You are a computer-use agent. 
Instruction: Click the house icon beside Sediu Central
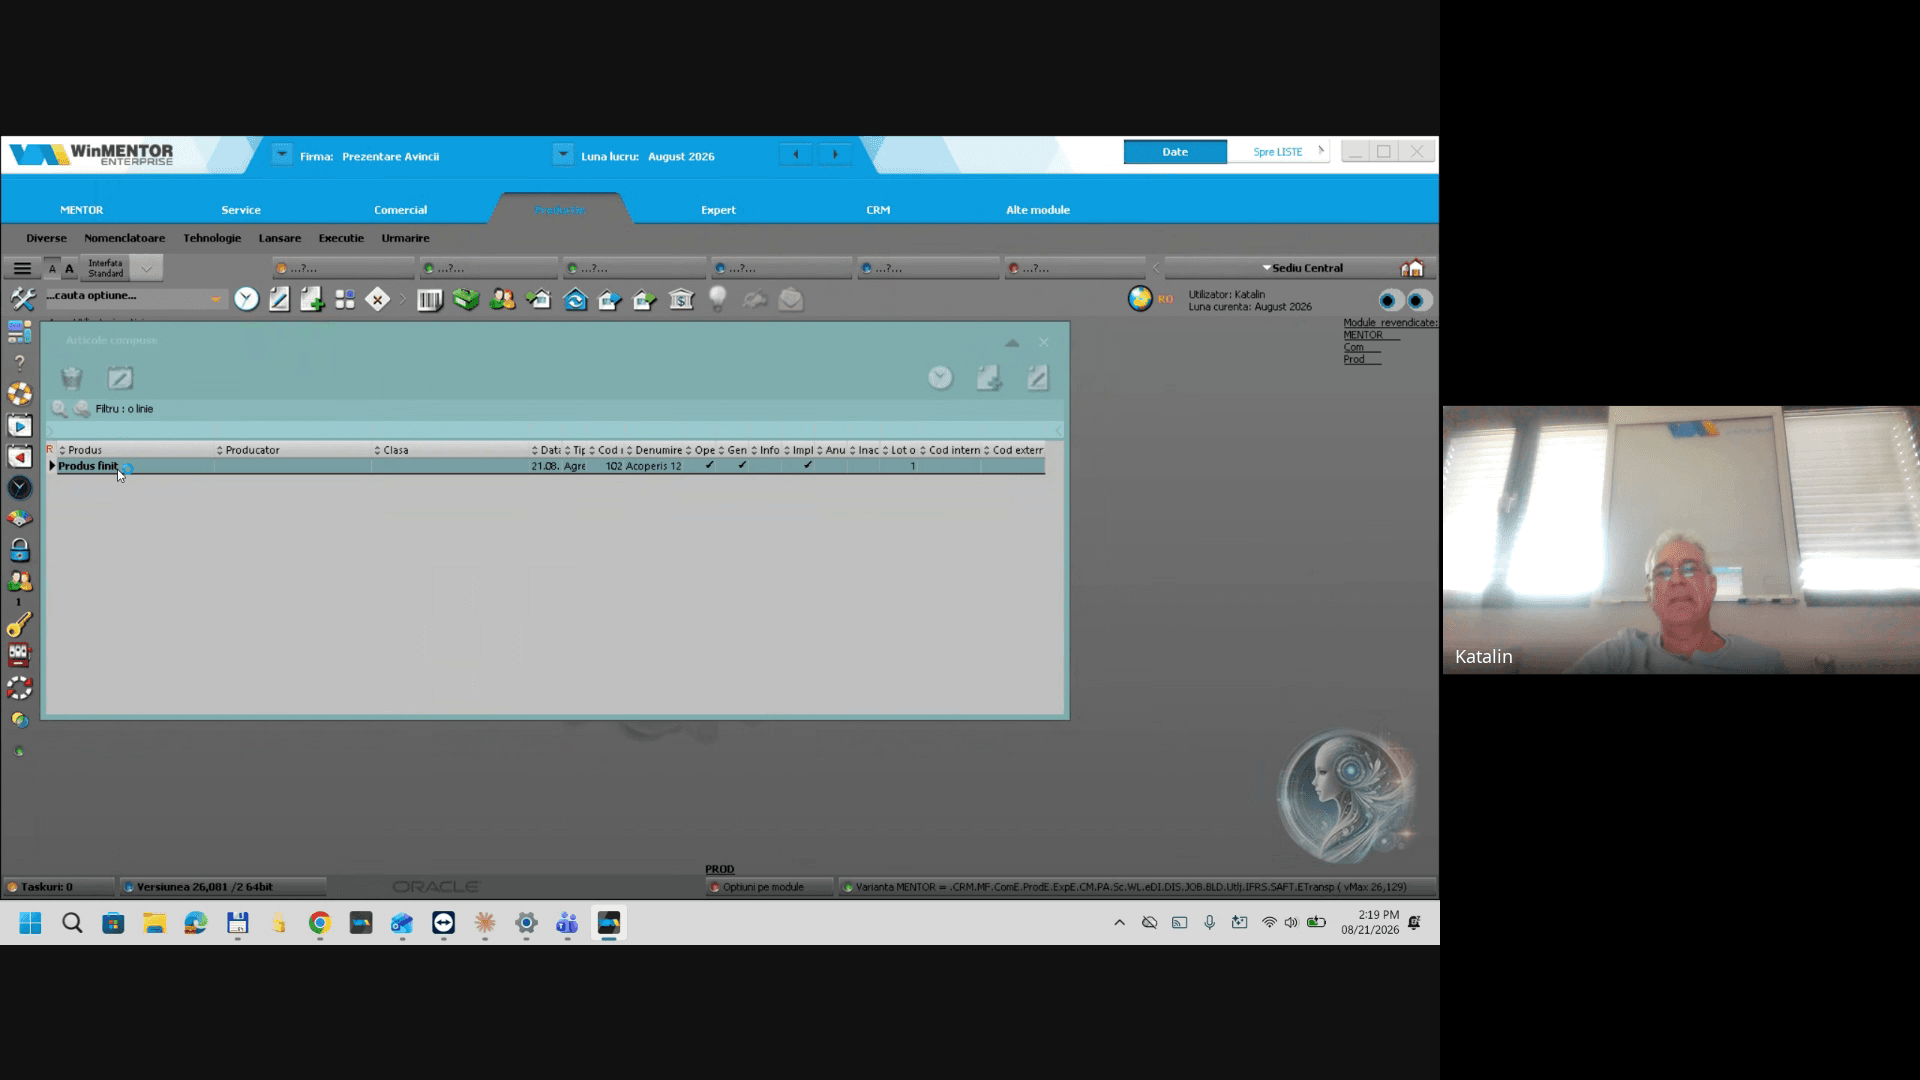(x=1412, y=268)
